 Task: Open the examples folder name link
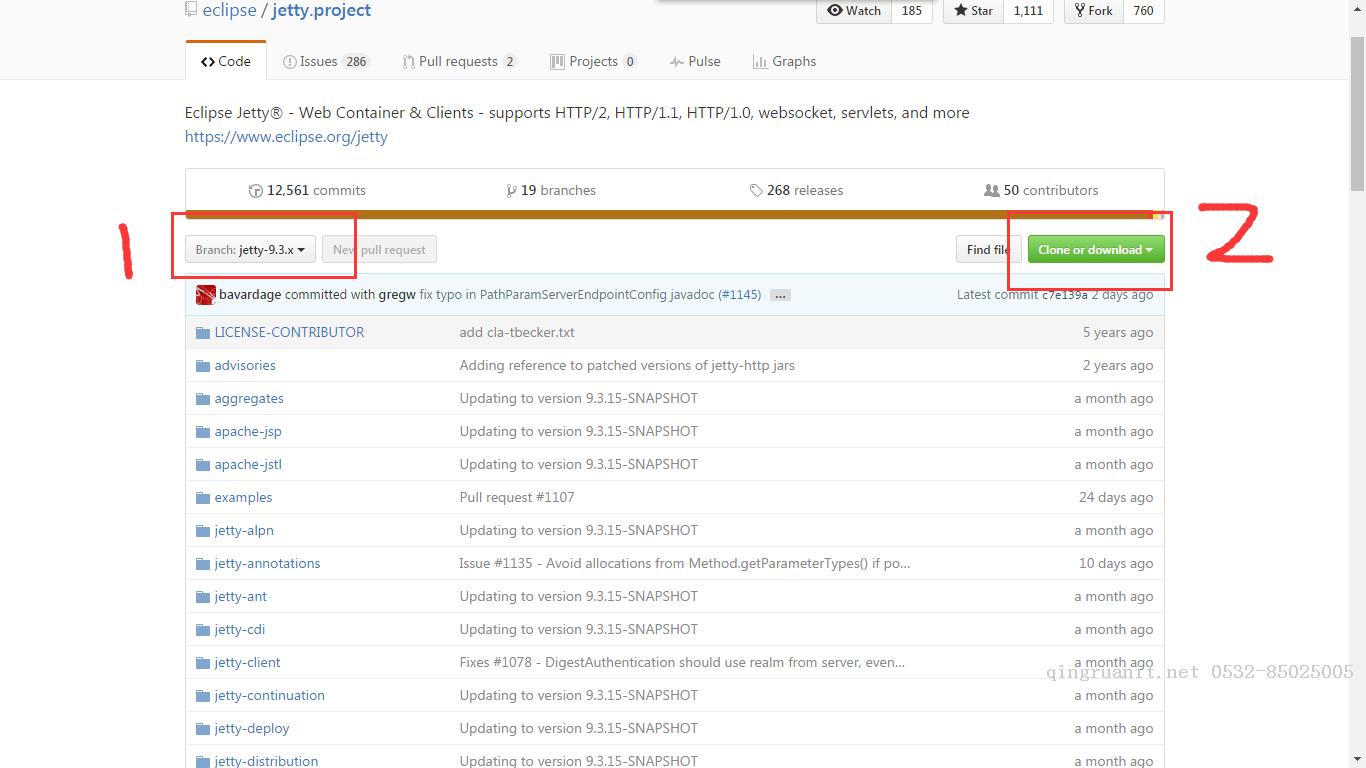coord(243,497)
